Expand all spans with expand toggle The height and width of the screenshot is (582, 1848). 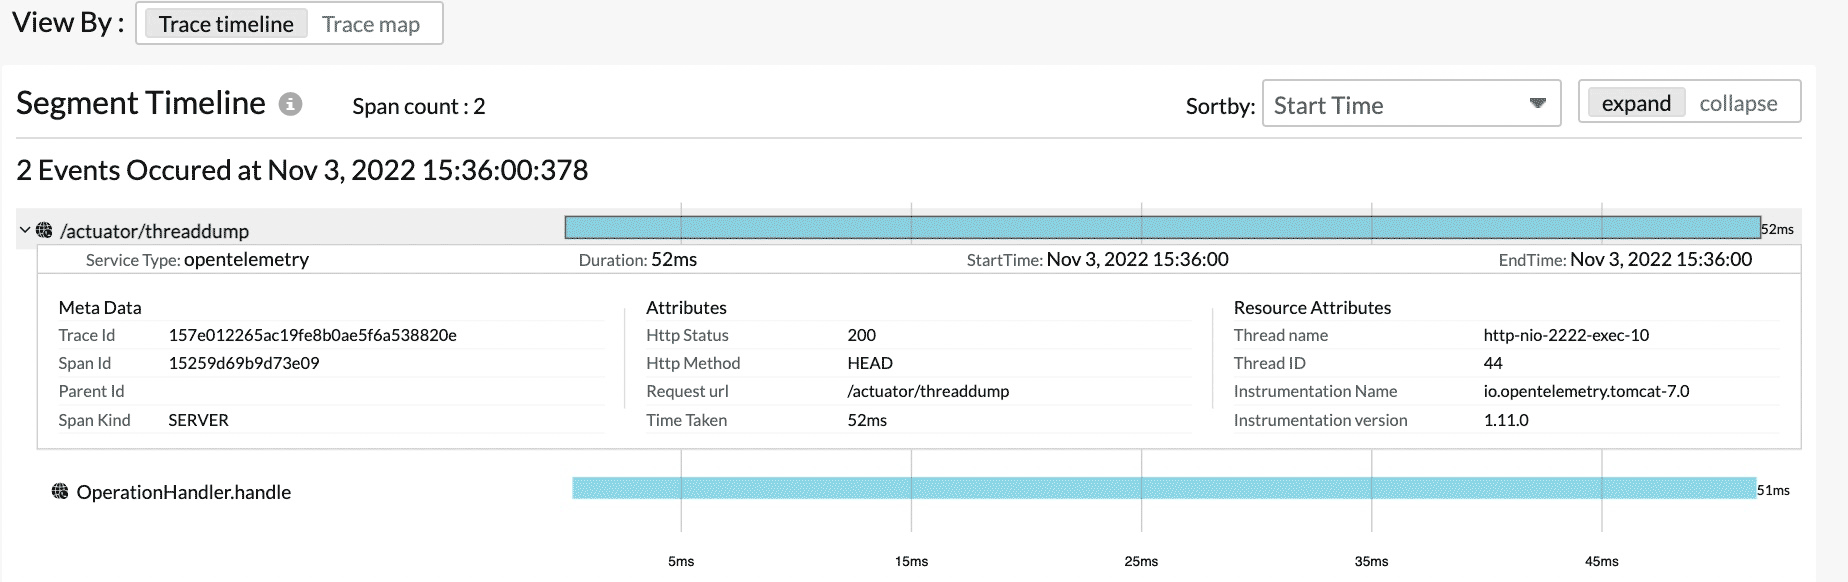point(1635,103)
